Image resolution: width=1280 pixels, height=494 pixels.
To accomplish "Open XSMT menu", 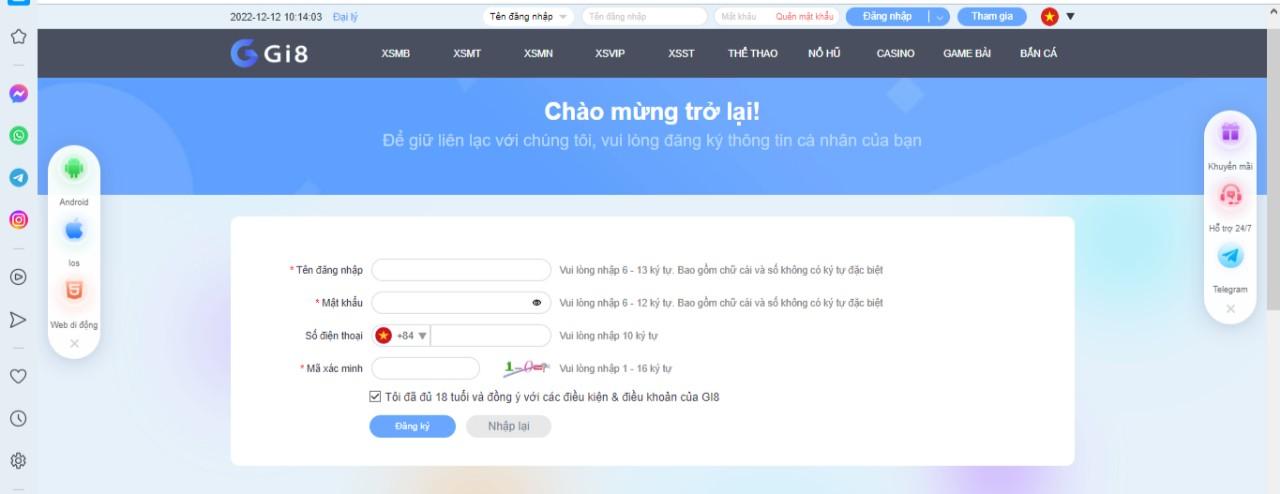I will click(466, 53).
